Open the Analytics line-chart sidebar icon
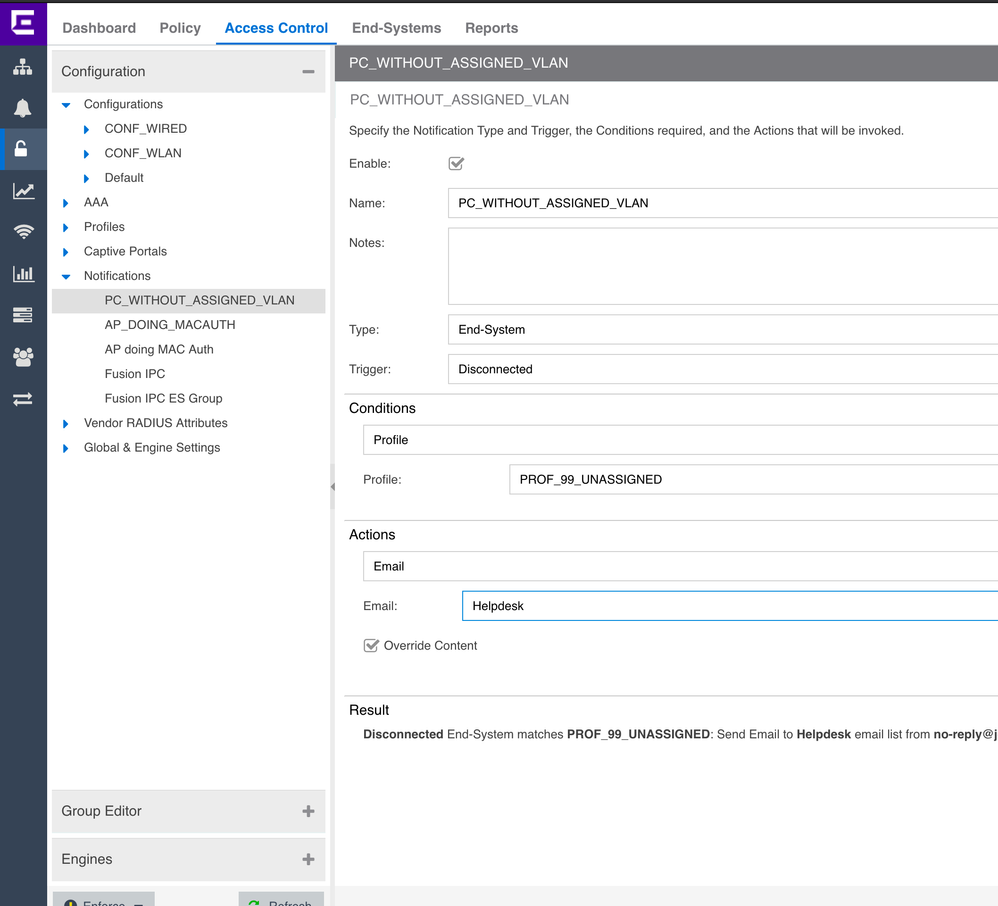The width and height of the screenshot is (998, 906). point(22,191)
